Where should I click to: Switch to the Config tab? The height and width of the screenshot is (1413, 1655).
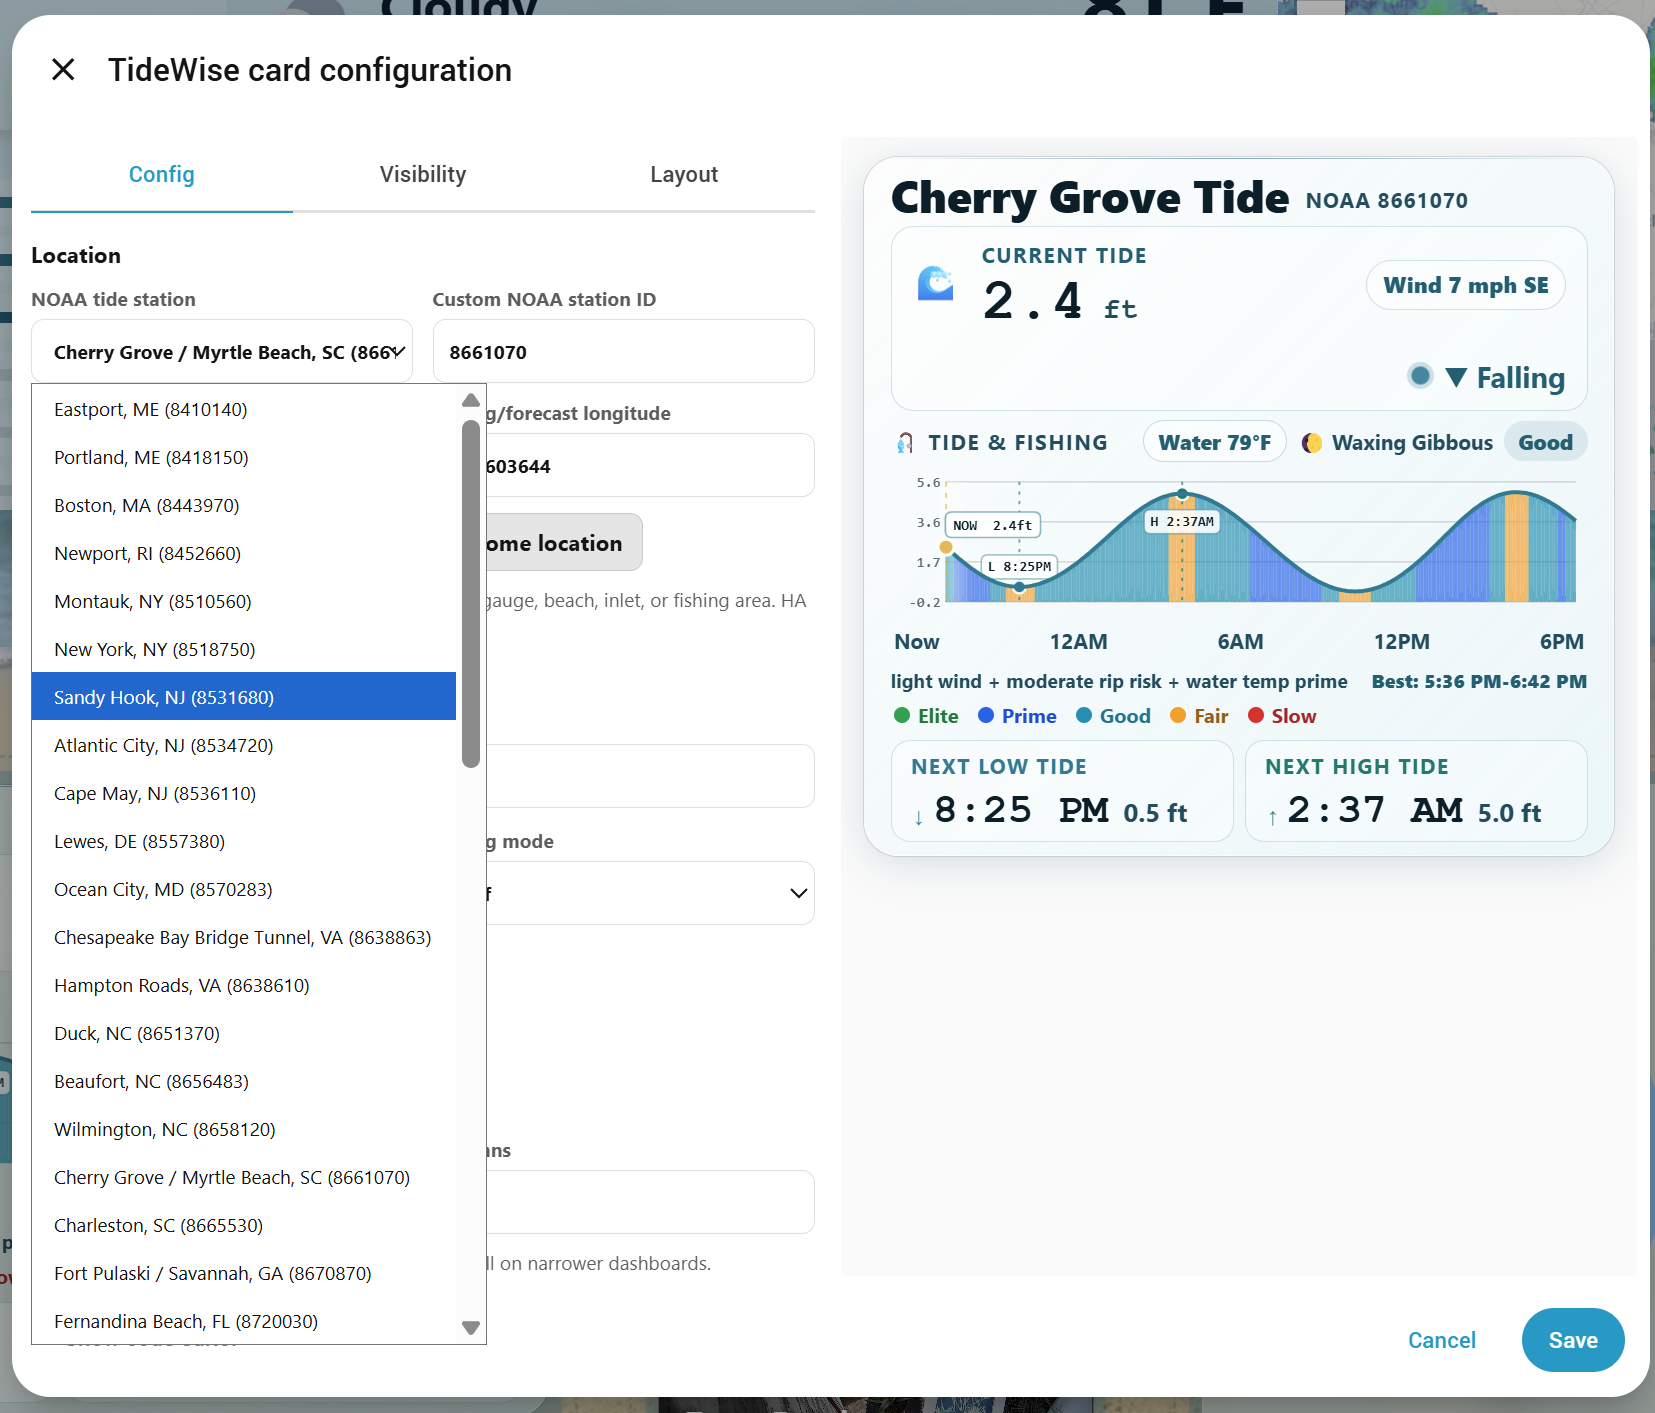pos(162,175)
